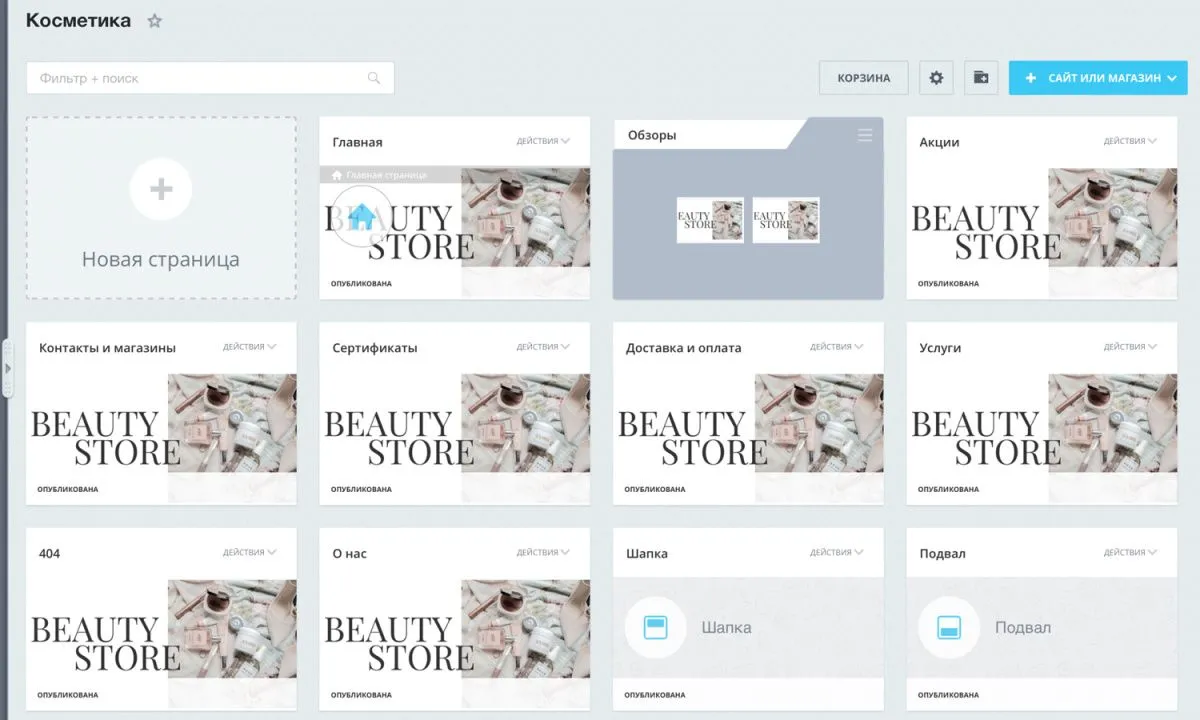Open Действия dropdown for Акции page
Image resolution: width=1200 pixels, height=720 pixels.
[x=1130, y=141]
